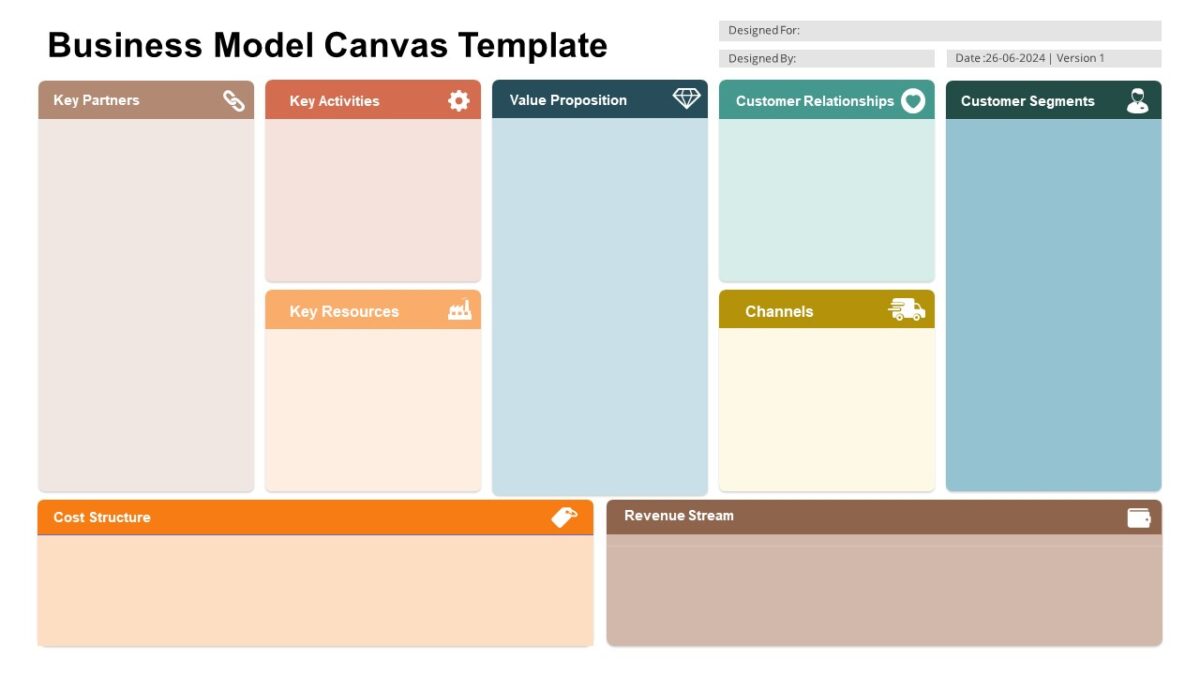Select the person icon in Customer Segments
The image size is (1200, 675).
click(1137, 100)
